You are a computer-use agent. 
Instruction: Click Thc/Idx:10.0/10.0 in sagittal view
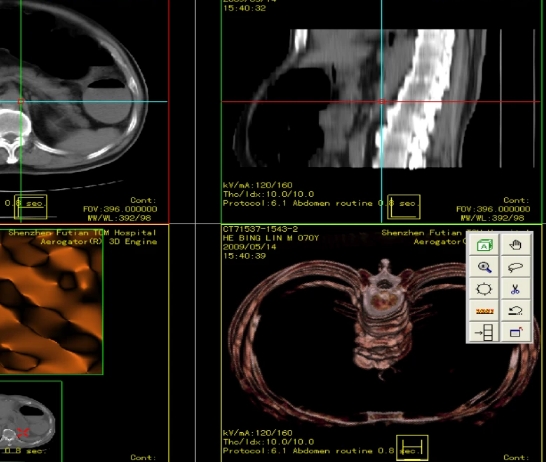click(268, 194)
